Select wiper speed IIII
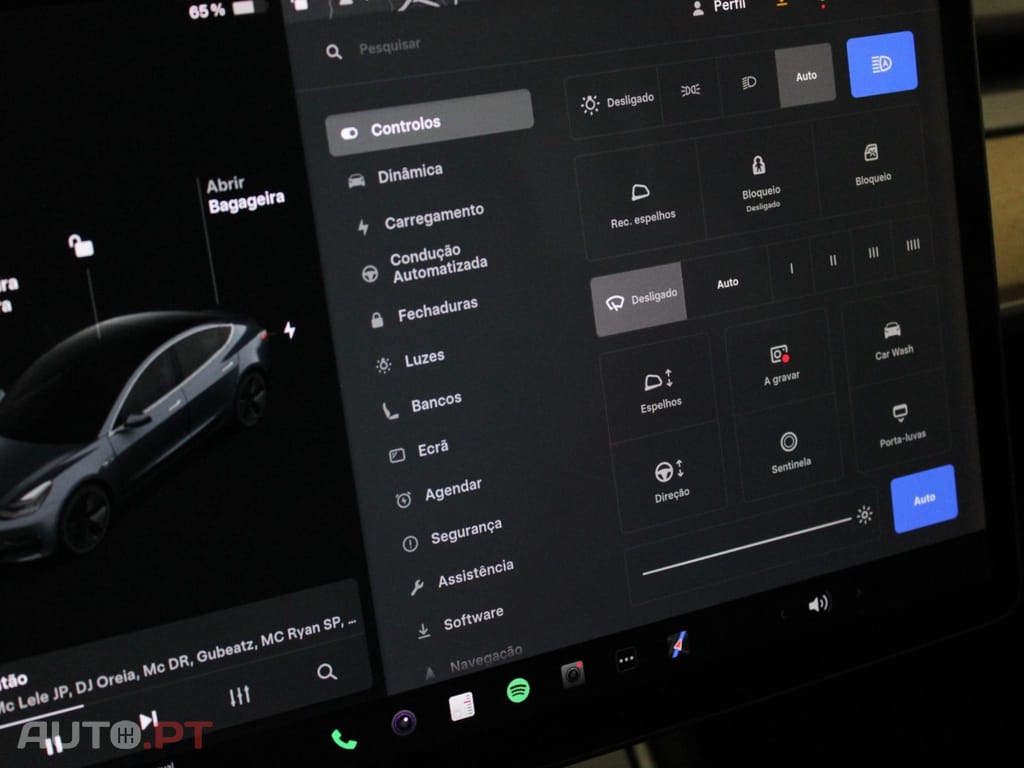Image resolution: width=1024 pixels, height=768 pixels. (913, 245)
